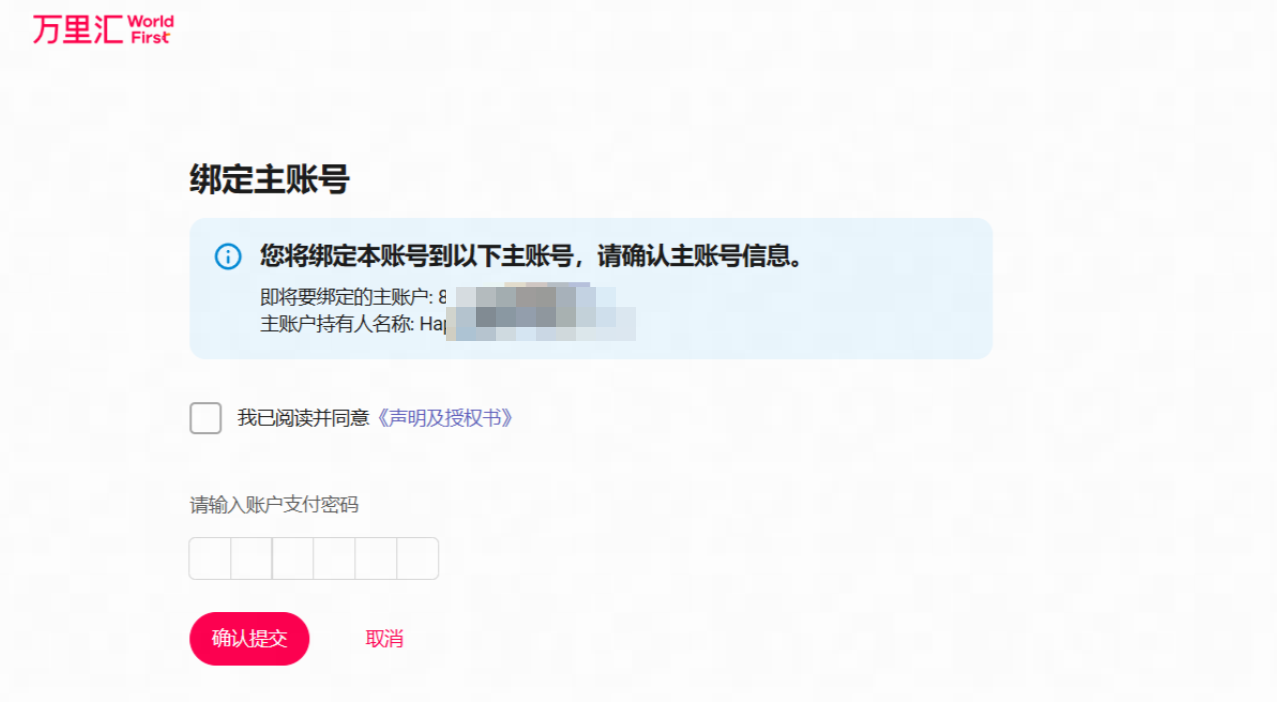Select the third payment password digit box

293,558
